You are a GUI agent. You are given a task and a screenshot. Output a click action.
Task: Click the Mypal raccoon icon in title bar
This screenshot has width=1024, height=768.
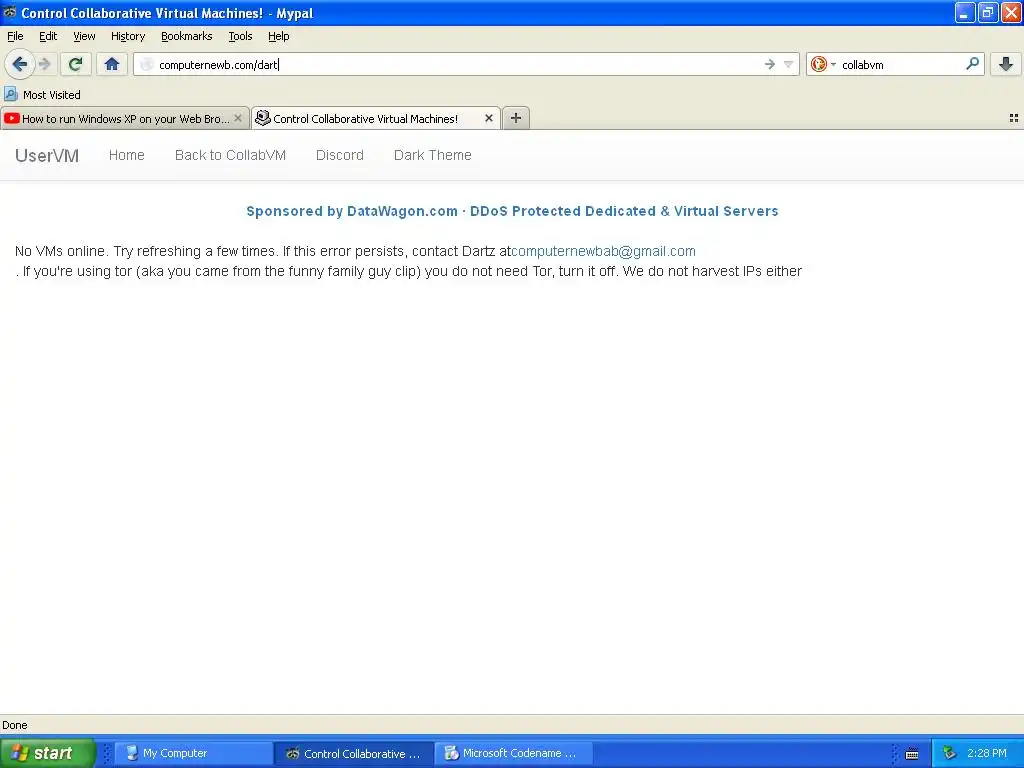(10, 12)
